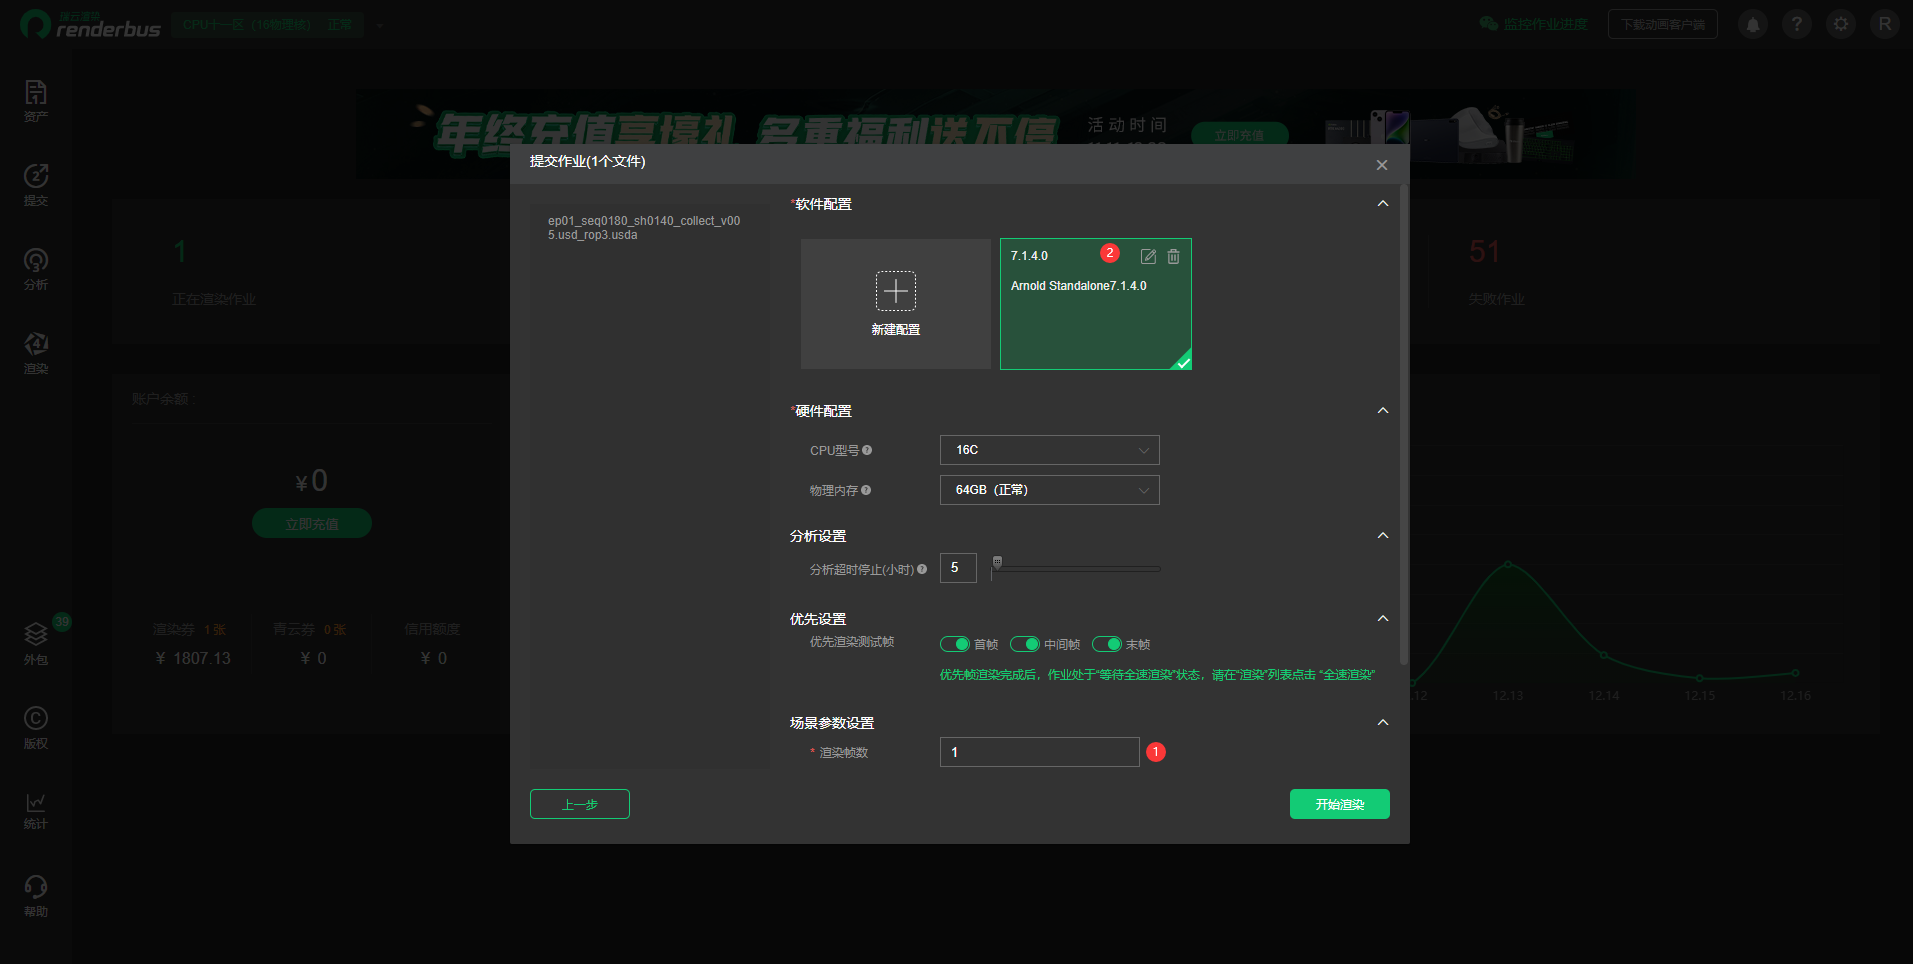
Task: Show the 物理内存 help tooltip icon
Action: pyautogui.click(x=866, y=490)
